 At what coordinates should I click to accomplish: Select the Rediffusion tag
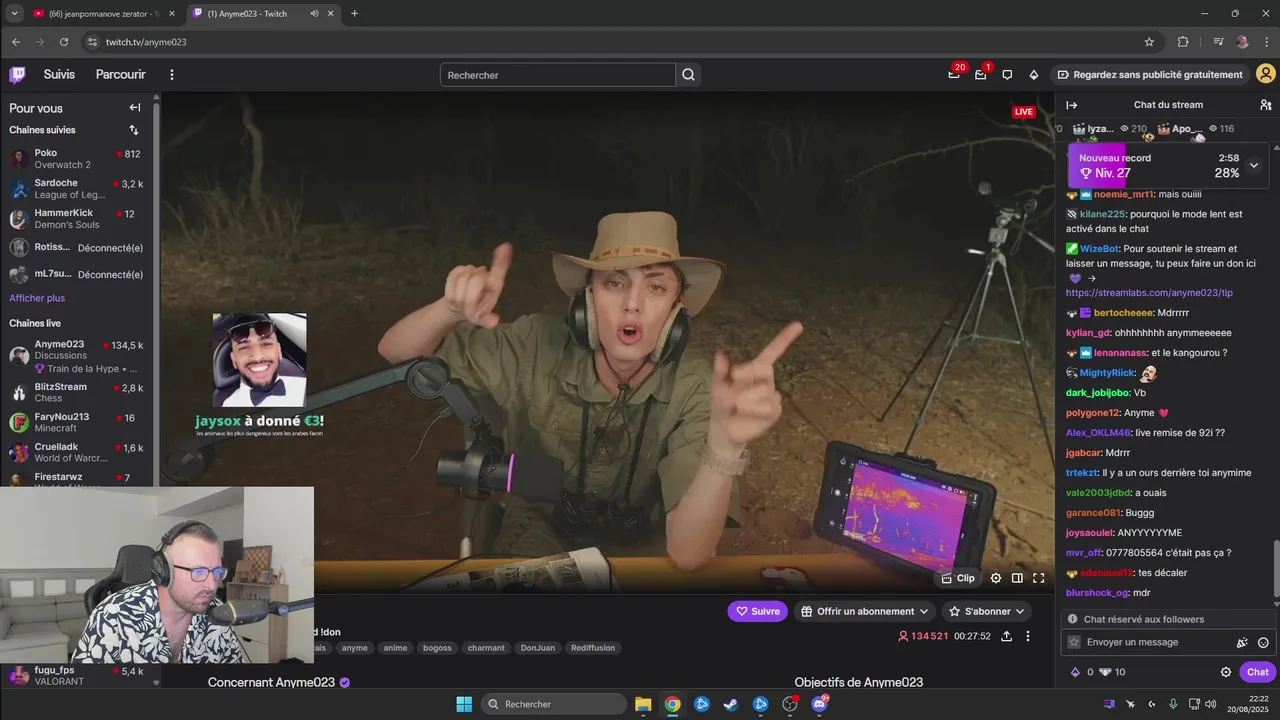[x=592, y=648]
